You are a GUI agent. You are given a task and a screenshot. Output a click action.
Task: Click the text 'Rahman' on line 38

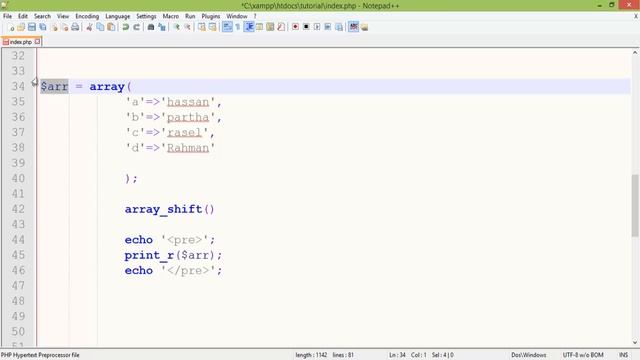188,148
